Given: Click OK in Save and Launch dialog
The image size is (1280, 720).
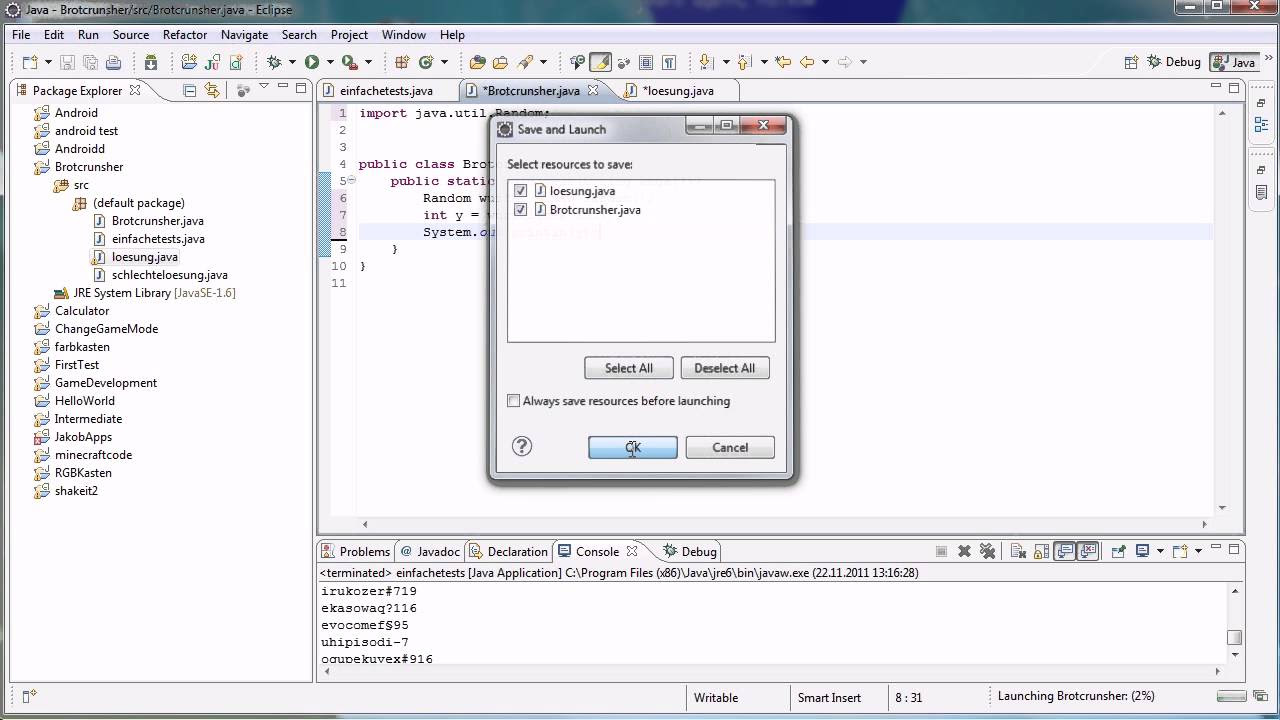Looking at the screenshot, I should click(x=633, y=447).
